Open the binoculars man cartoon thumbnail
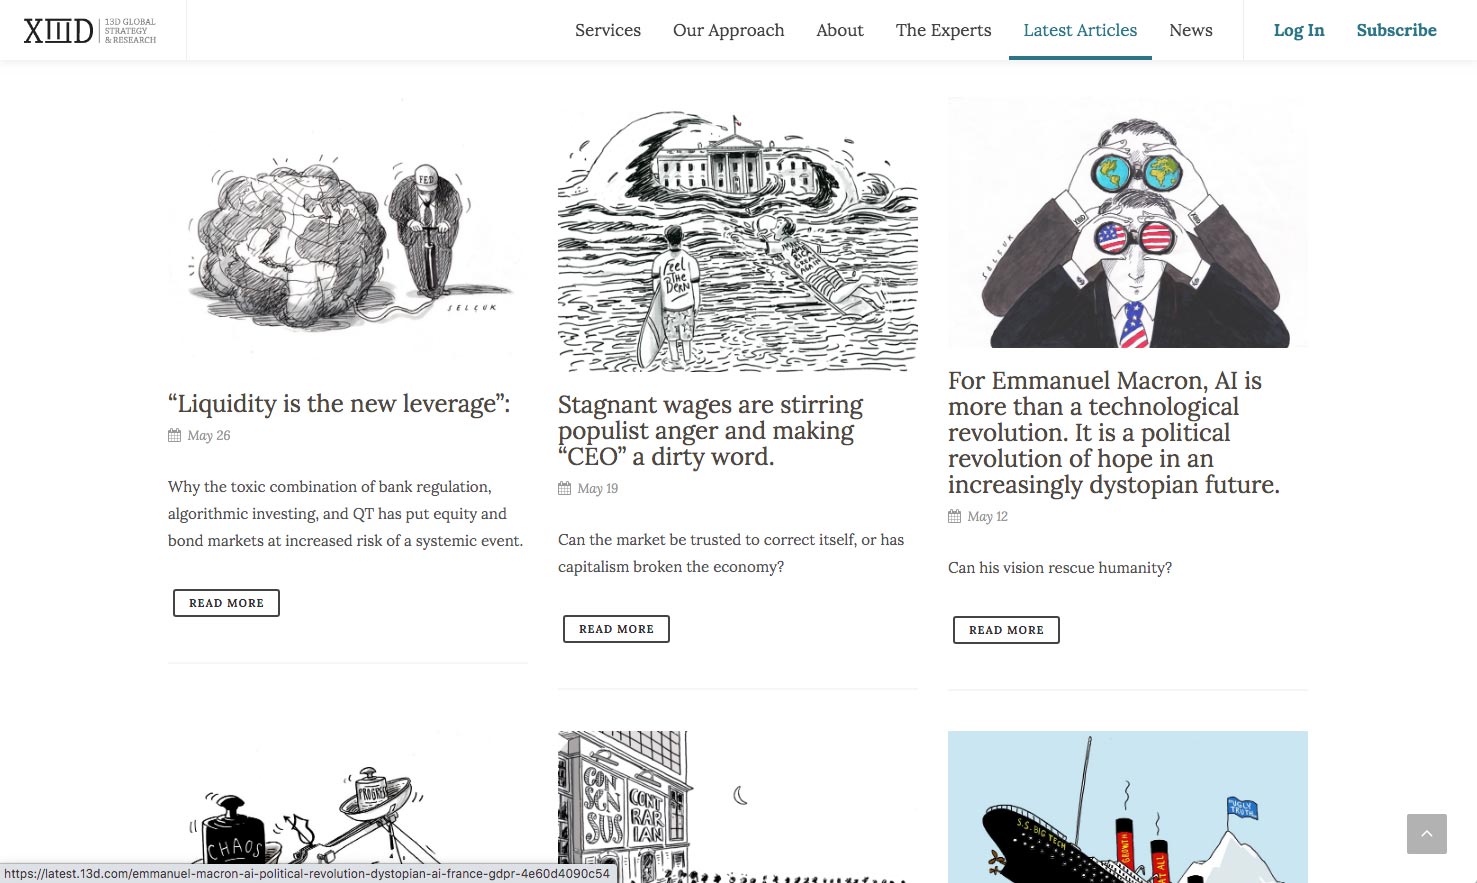Image resolution: width=1477 pixels, height=883 pixels. [x=1128, y=223]
